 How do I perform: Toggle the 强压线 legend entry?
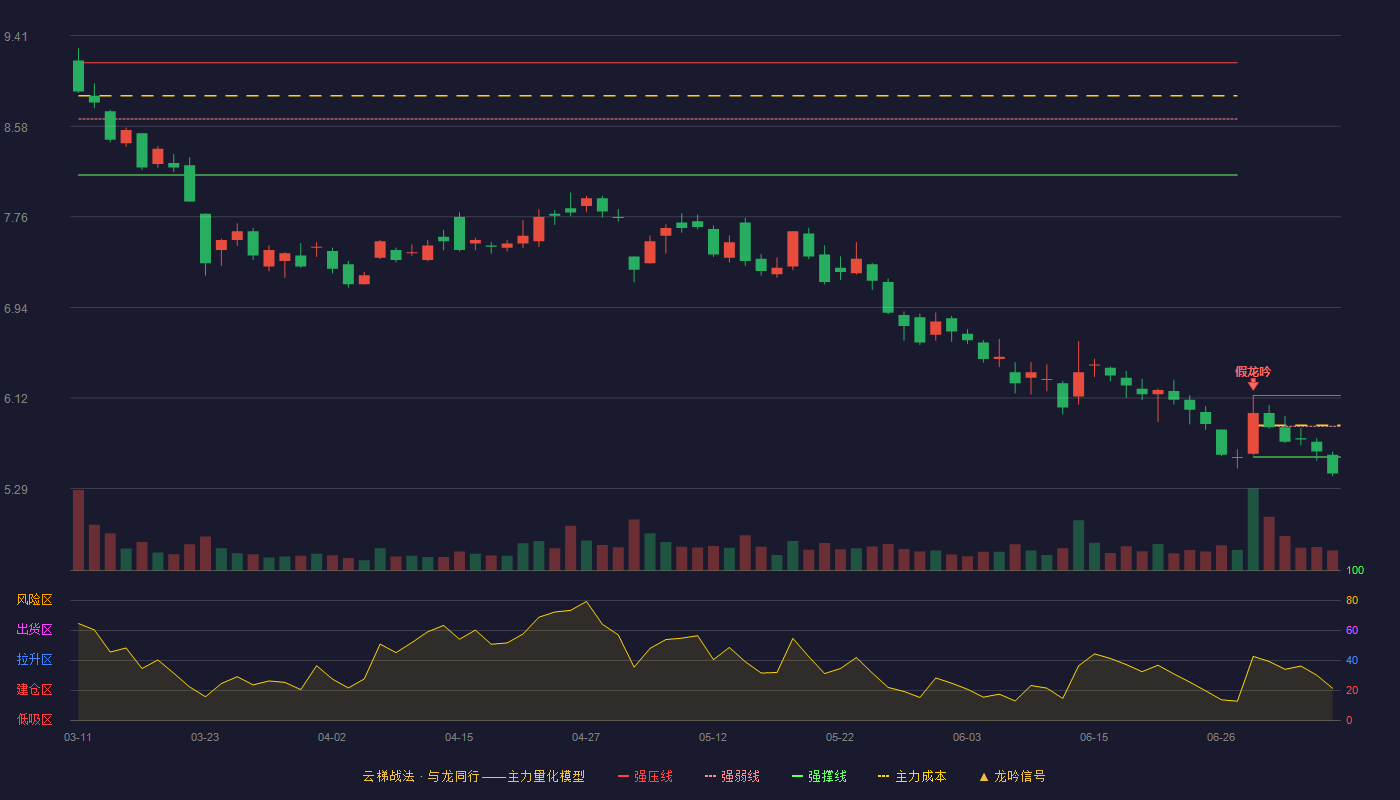click(x=645, y=776)
